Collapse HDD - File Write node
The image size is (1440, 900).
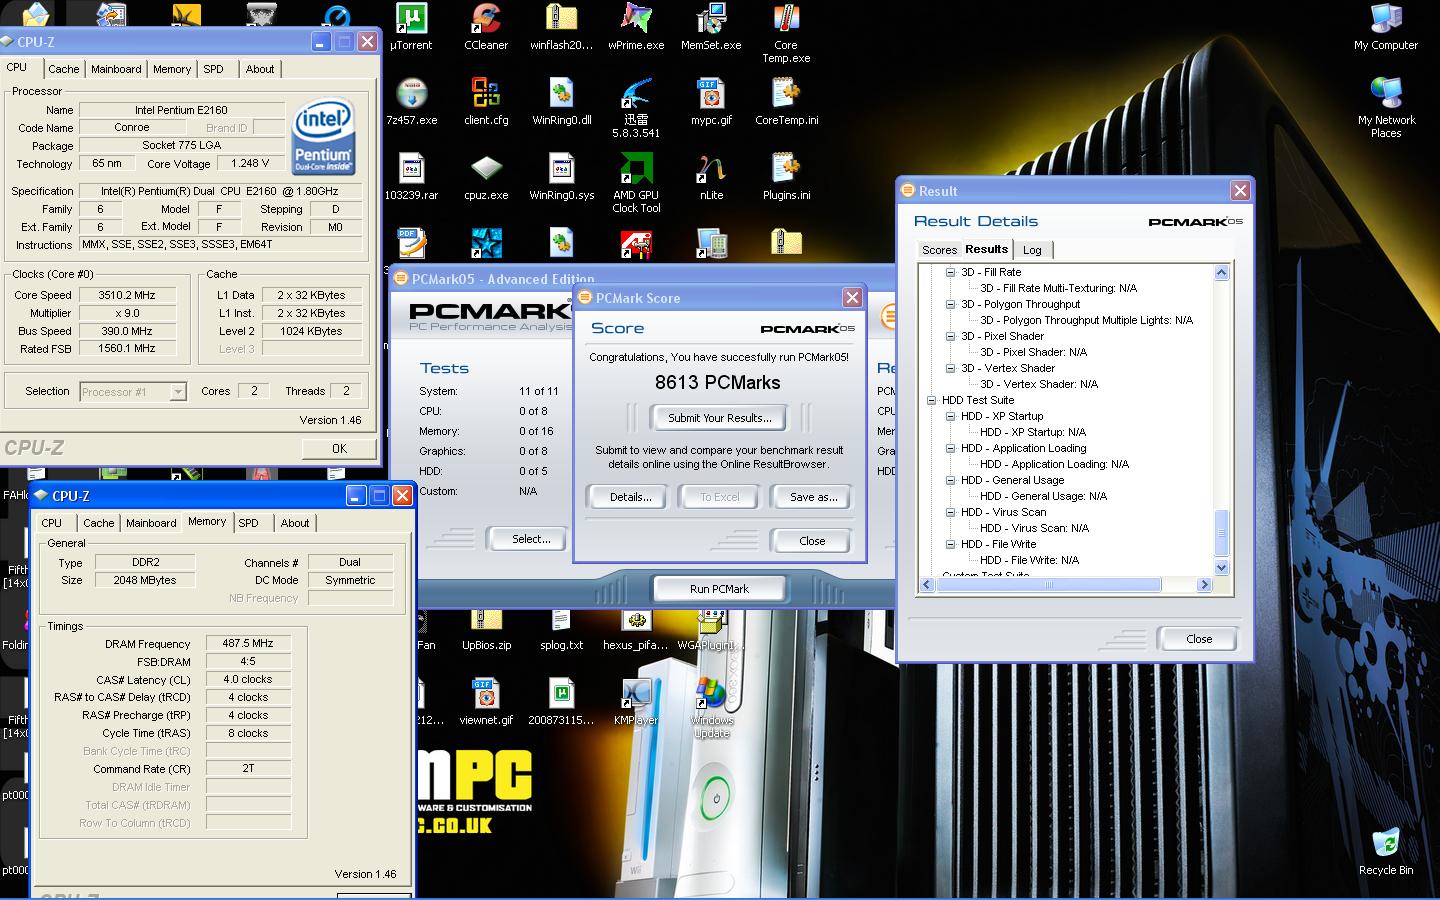tap(951, 544)
